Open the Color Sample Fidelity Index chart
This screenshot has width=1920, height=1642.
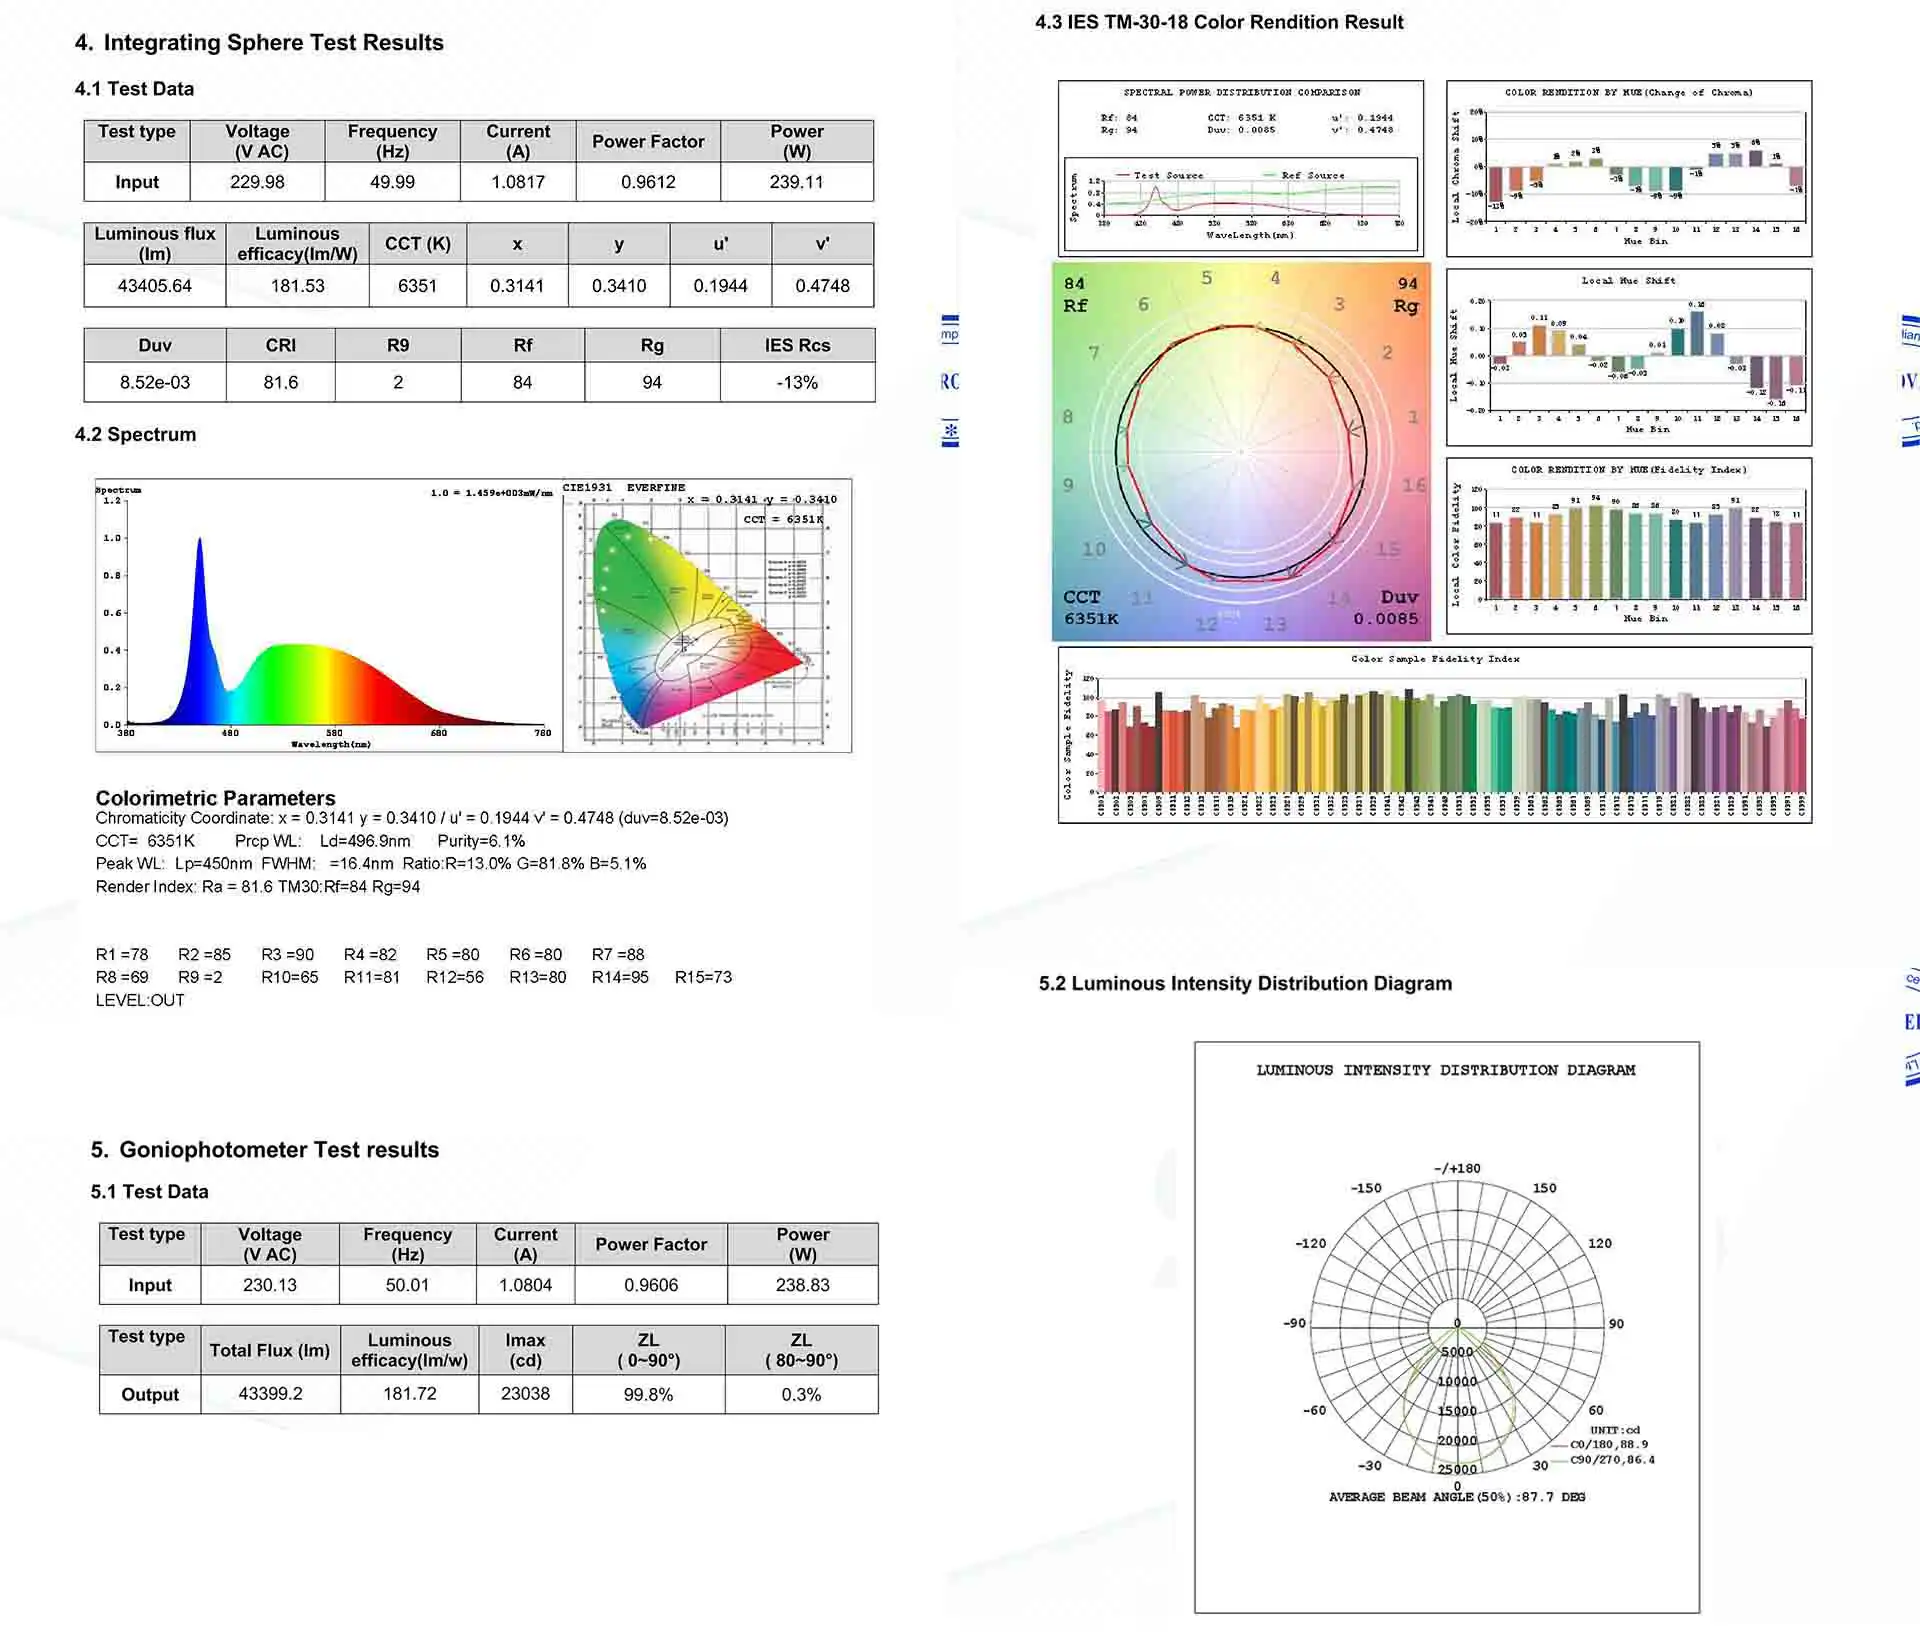click(x=1435, y=735)
